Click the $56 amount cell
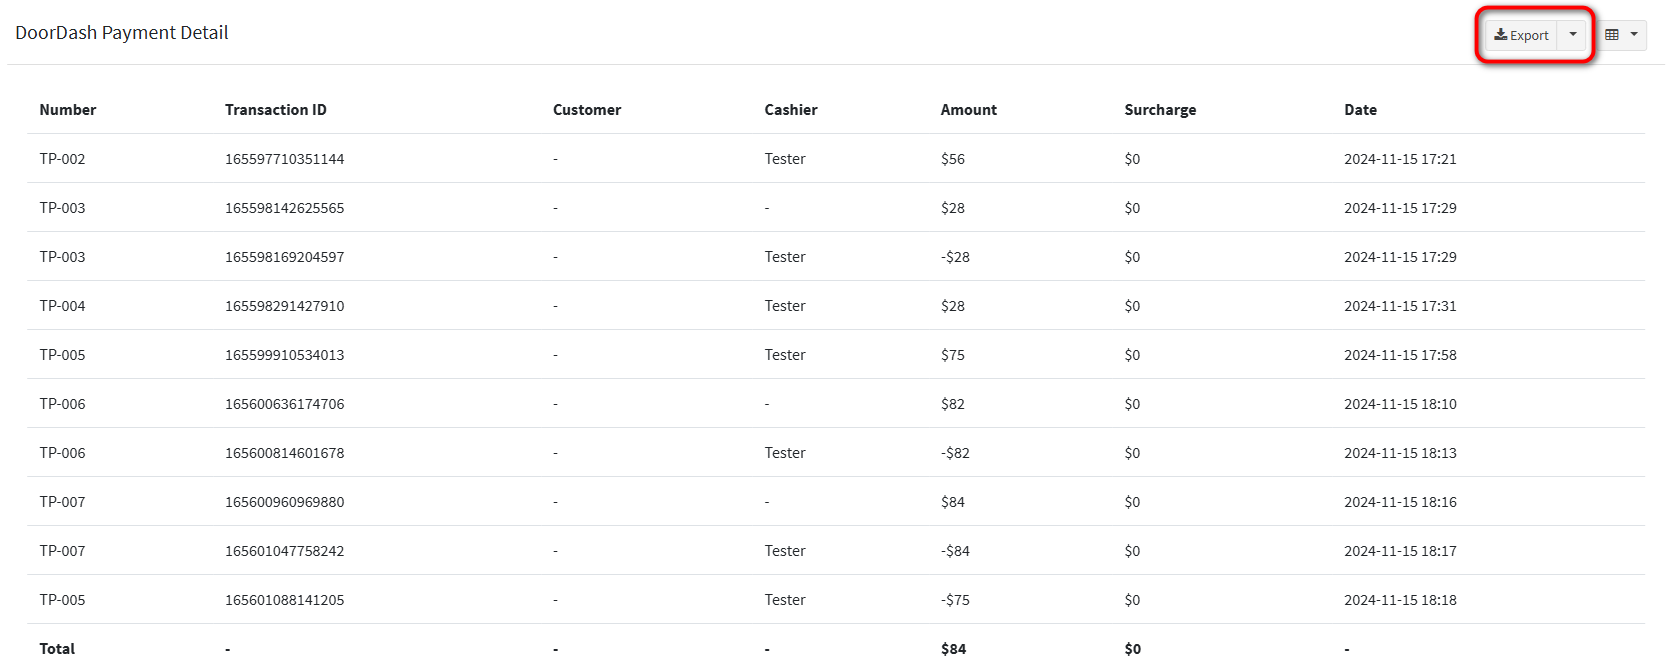1667x672 pixels. (953, 159)
